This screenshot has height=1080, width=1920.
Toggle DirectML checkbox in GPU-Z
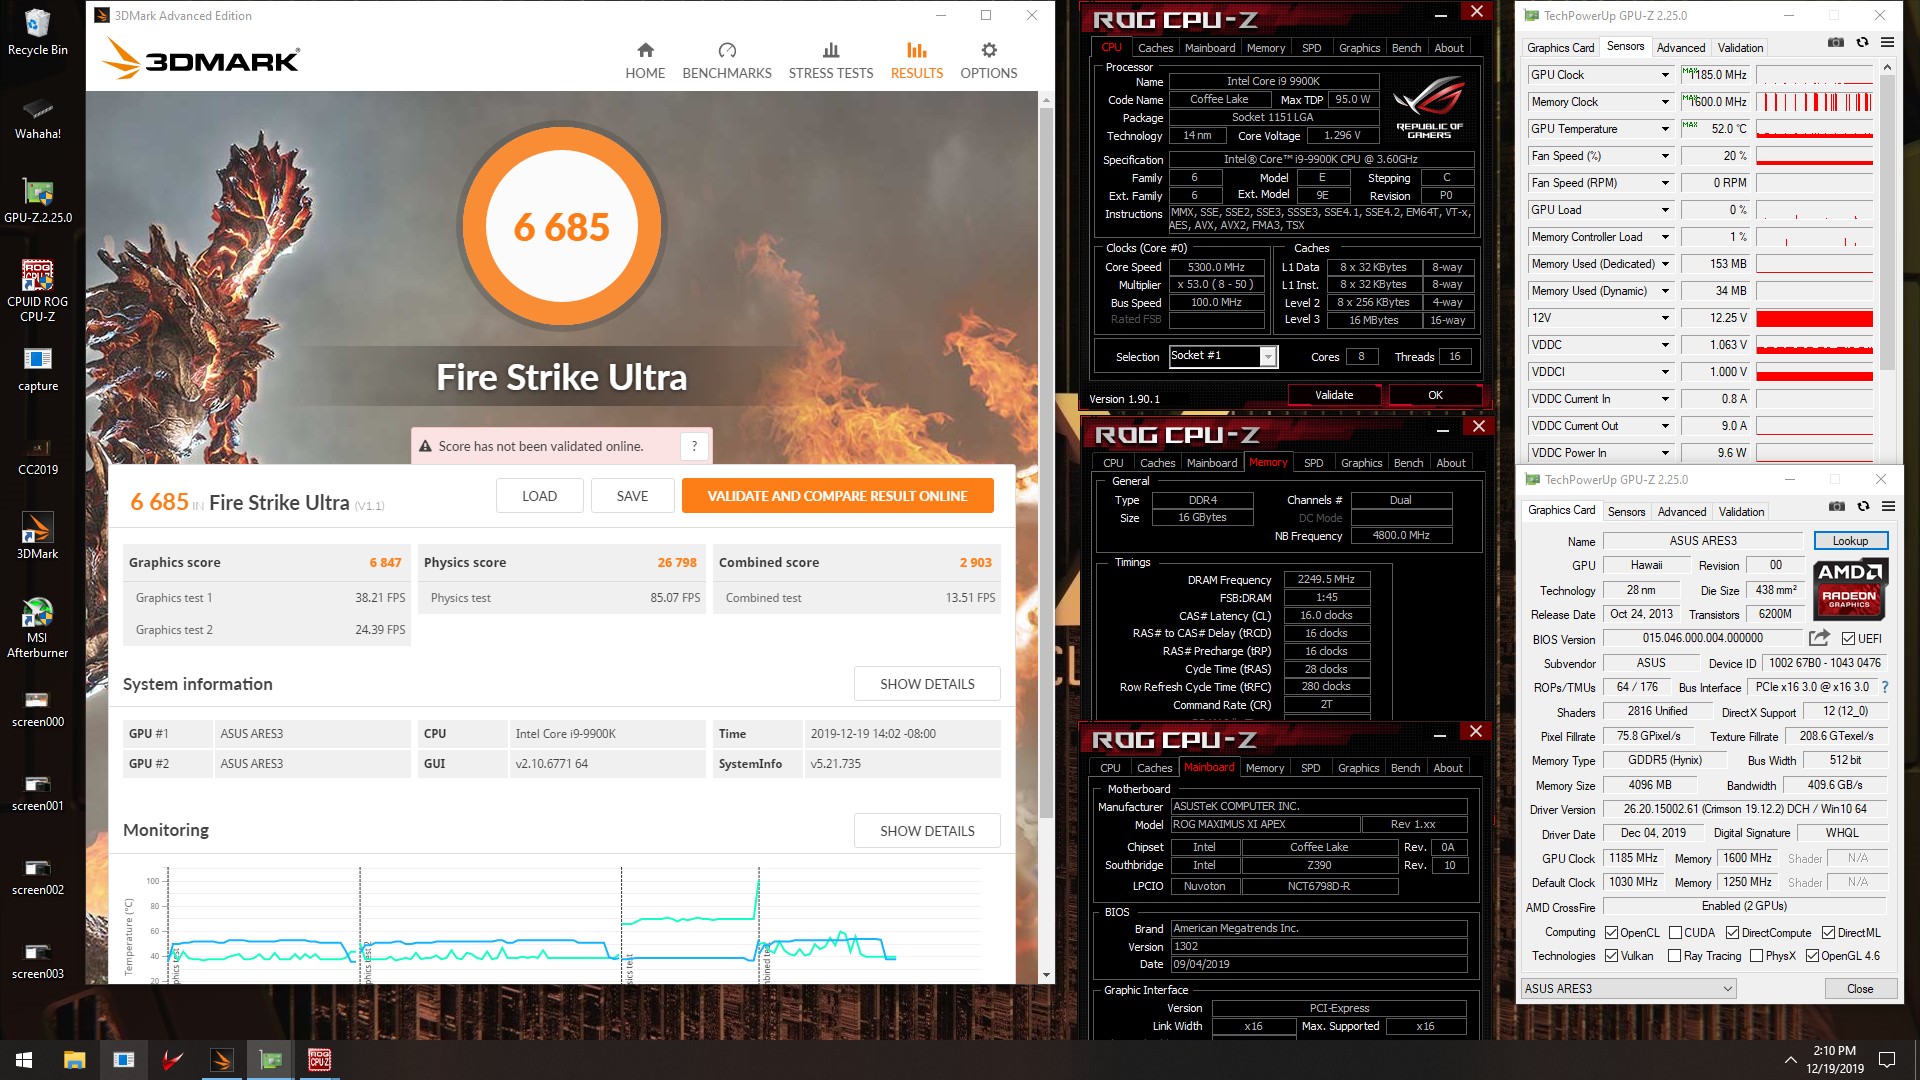coord(1828,932)
